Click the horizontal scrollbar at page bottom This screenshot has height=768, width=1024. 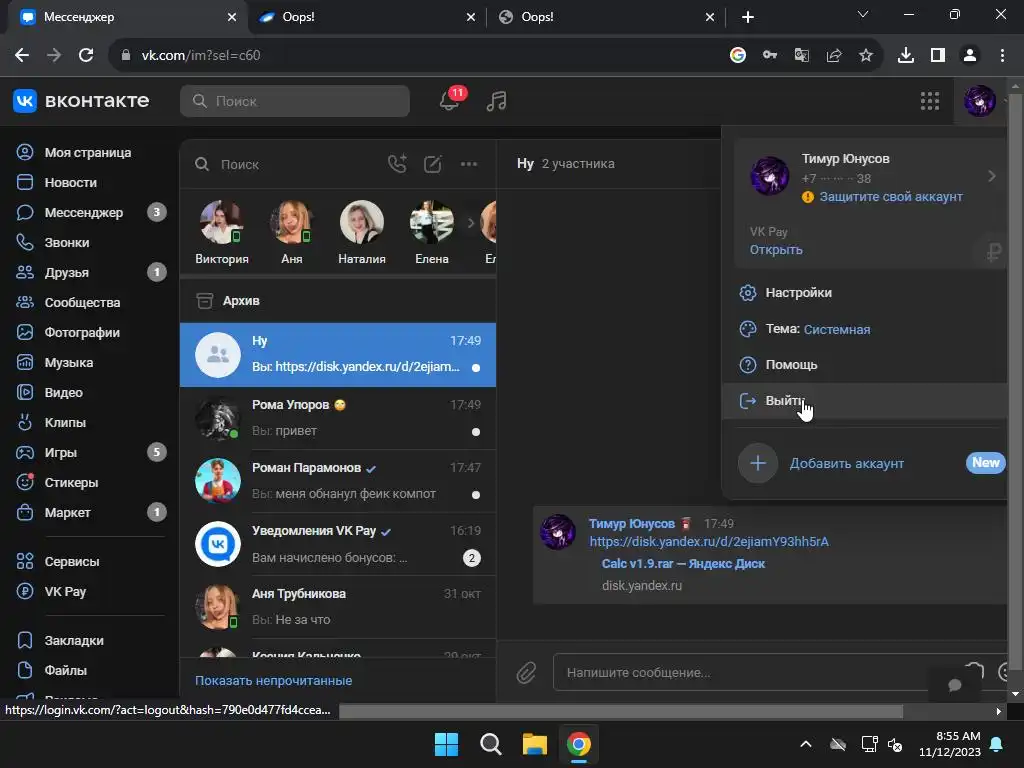[x=620, y=711]
